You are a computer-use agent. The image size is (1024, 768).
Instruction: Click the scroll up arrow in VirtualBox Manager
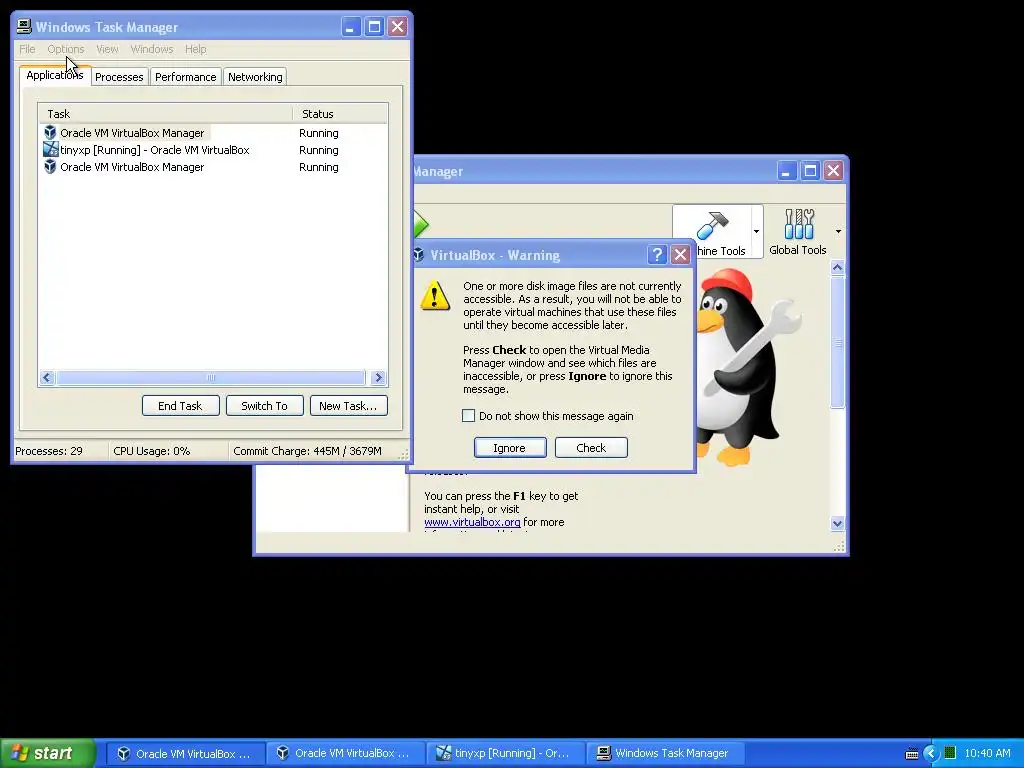tap(838, 267)
